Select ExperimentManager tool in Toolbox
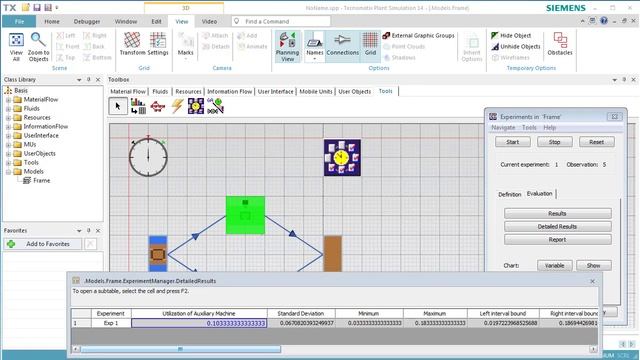Viewport: 640px width, 360px height. click(196, 106)
